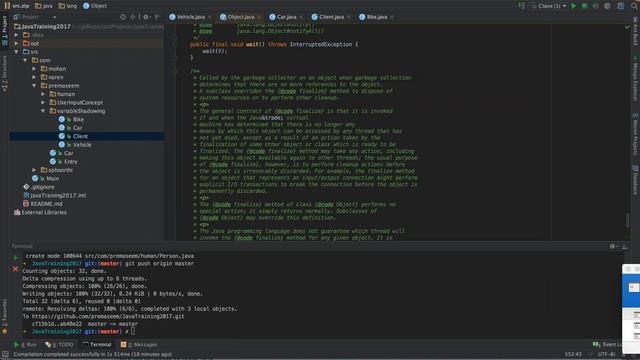The image size is (640, 360).
Task: Expand the naren package arrow
Action: point(34,77)
